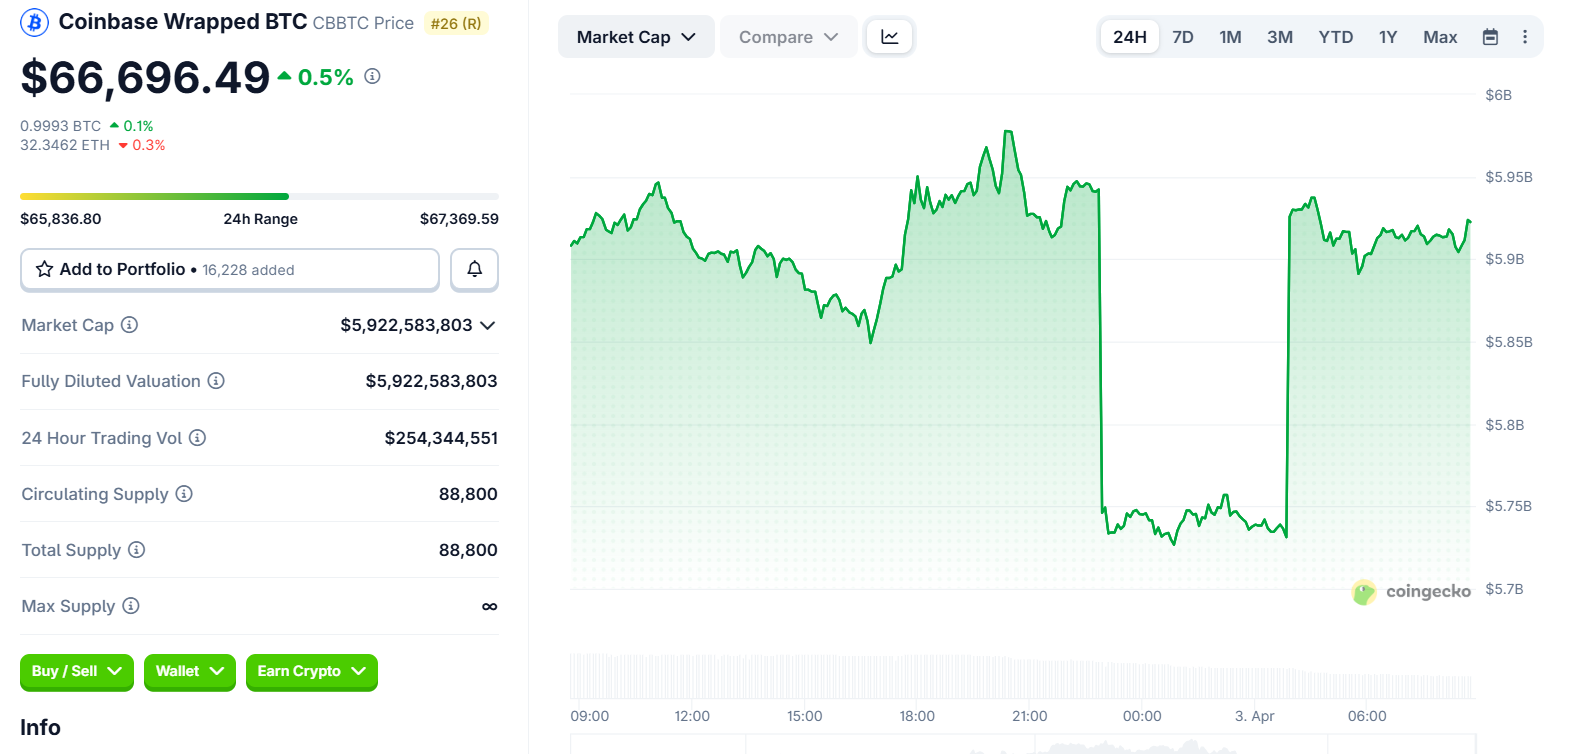The height and width of the screenshot is (754, 1569).
Task: Open the calendar date range picker
Action: 1490,37
